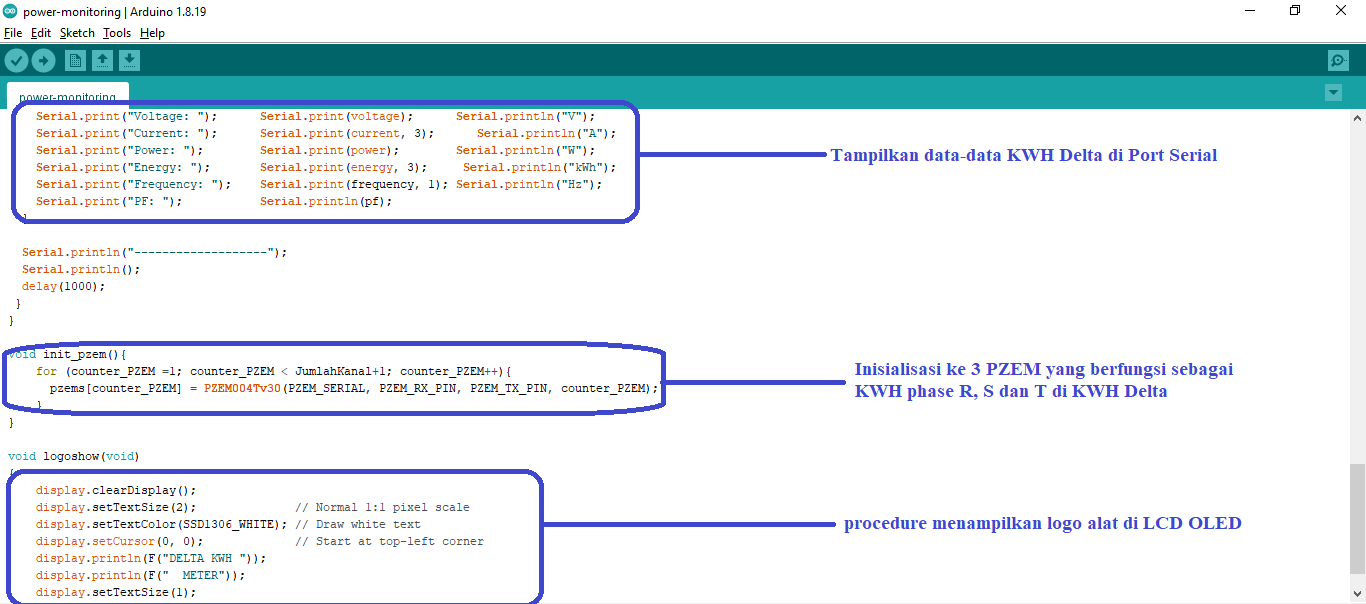Click the Upload arrow icon
Viewport: 1366px width, 604px height.
[43, 61]
